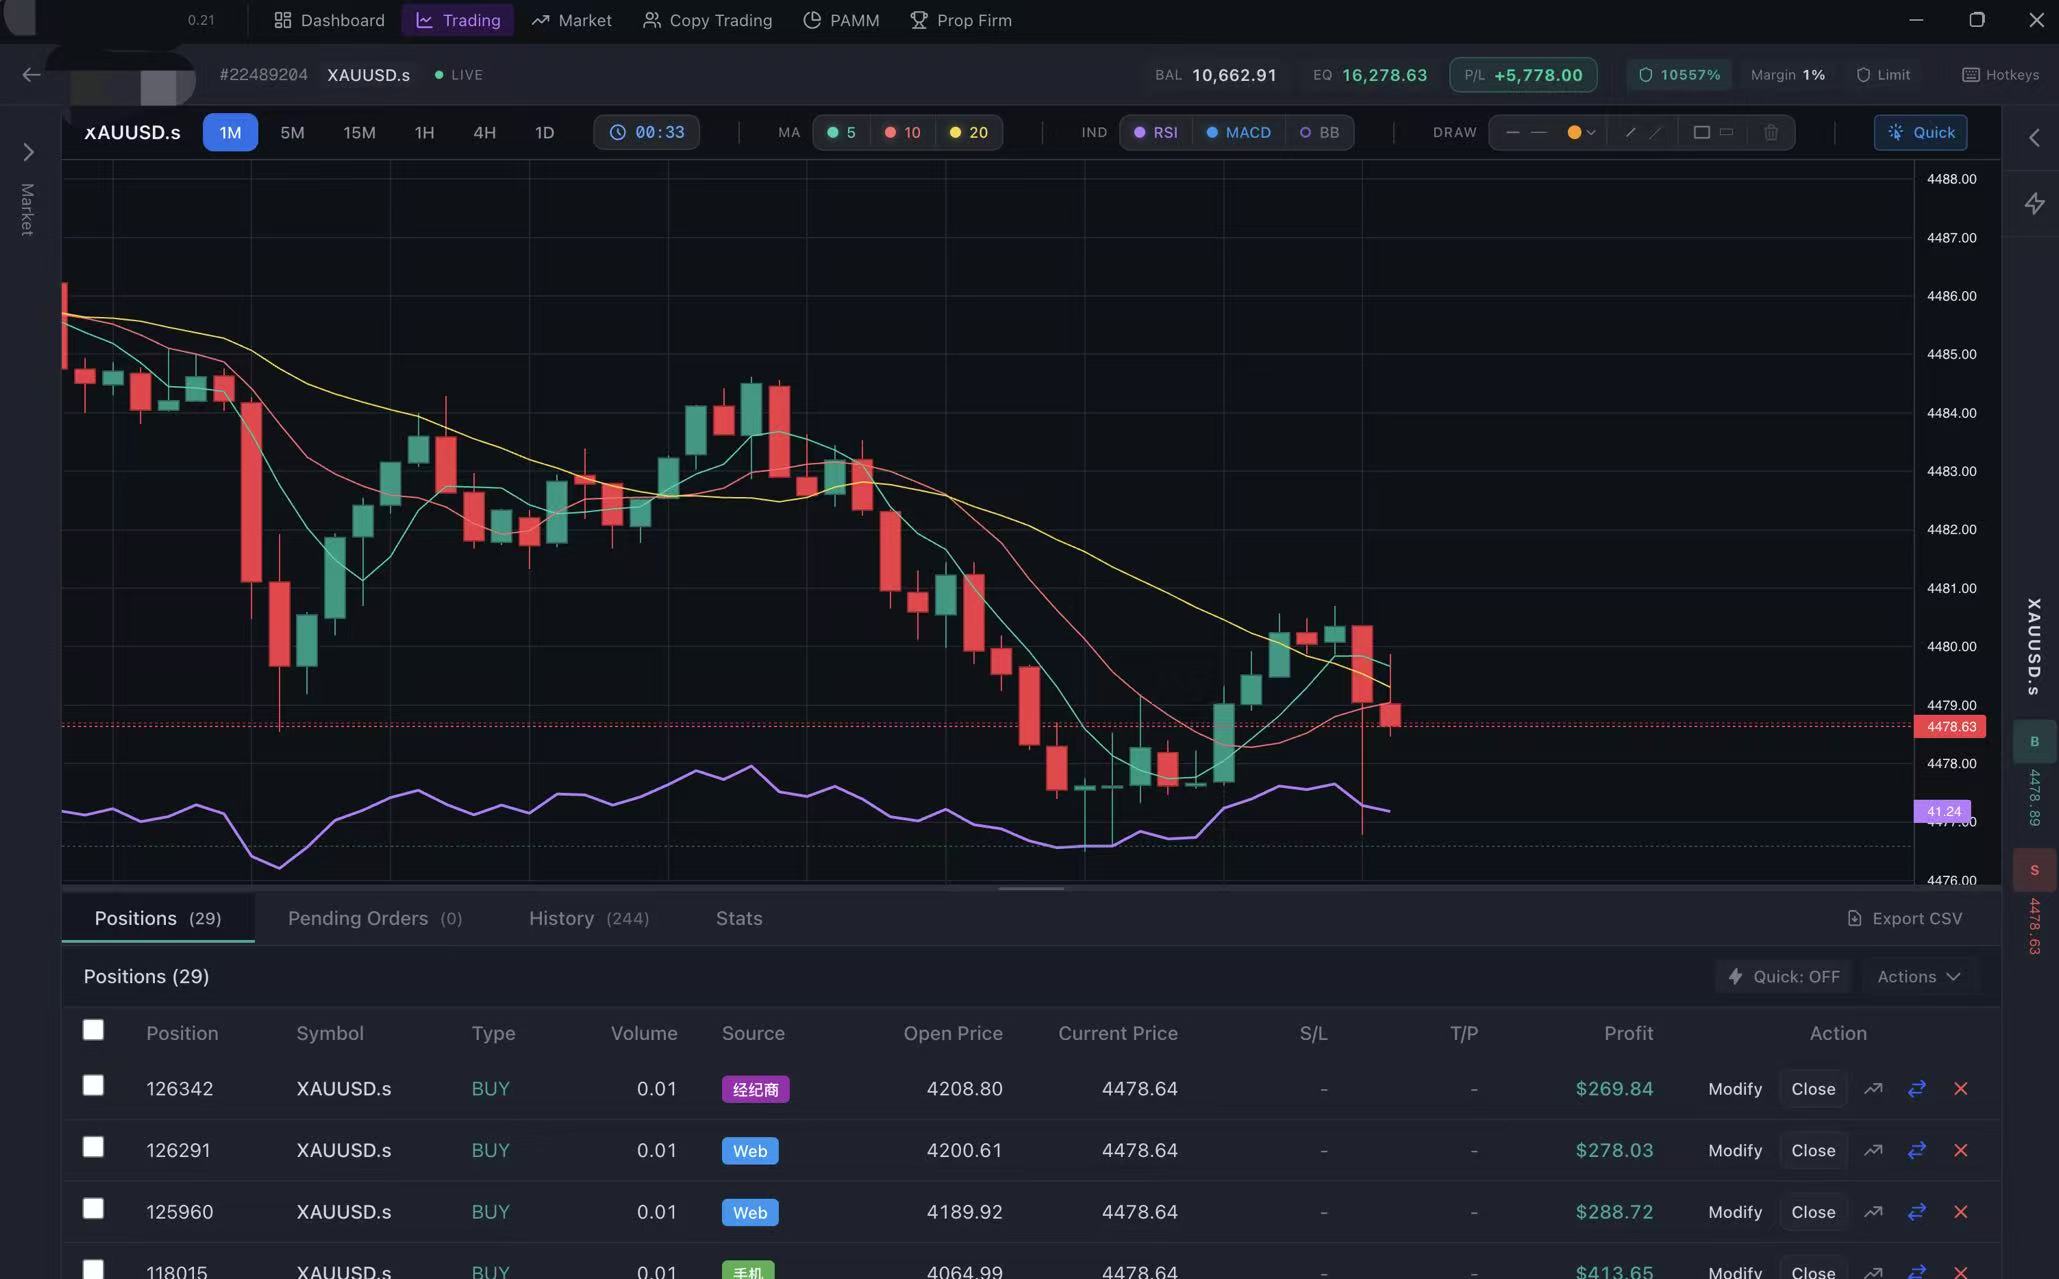Check the box for position 126342
Screen dimensions: 2059x1279
(93, 1085)
